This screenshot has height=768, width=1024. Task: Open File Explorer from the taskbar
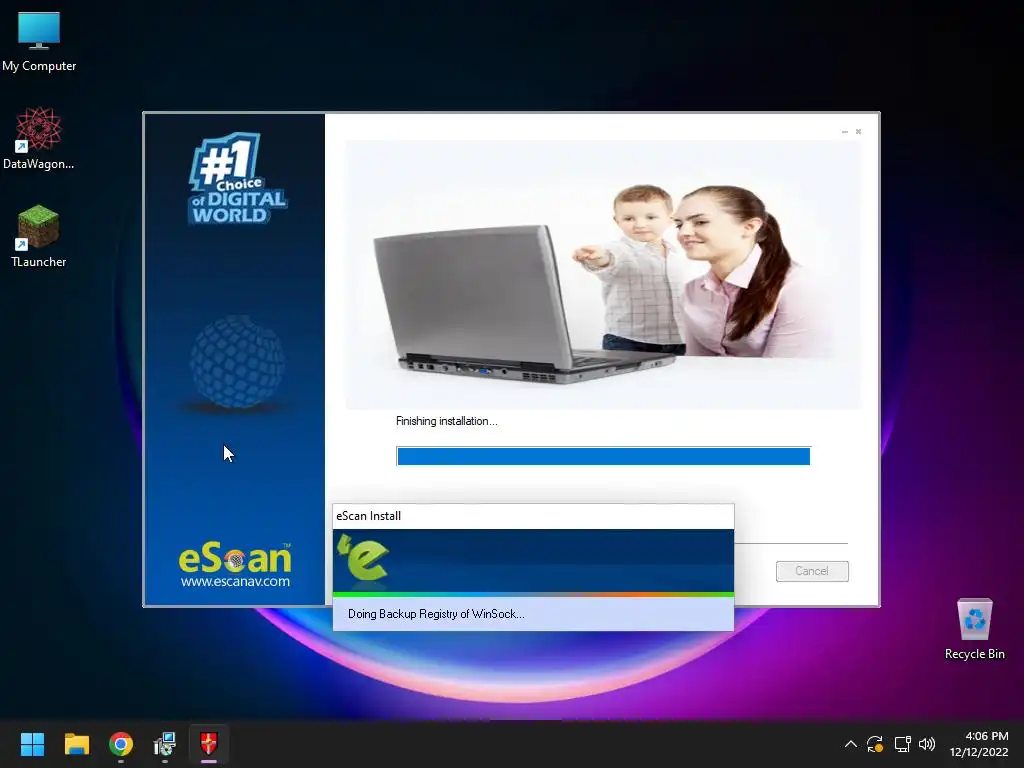point(76,744)
